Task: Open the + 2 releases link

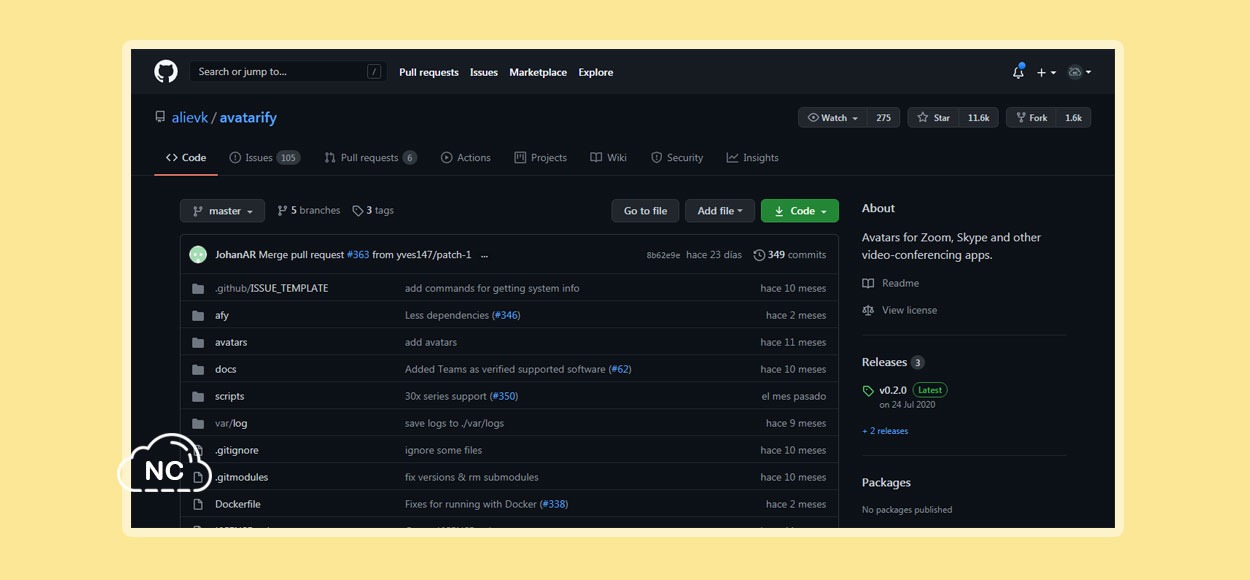Action: (x=885, y=431)
